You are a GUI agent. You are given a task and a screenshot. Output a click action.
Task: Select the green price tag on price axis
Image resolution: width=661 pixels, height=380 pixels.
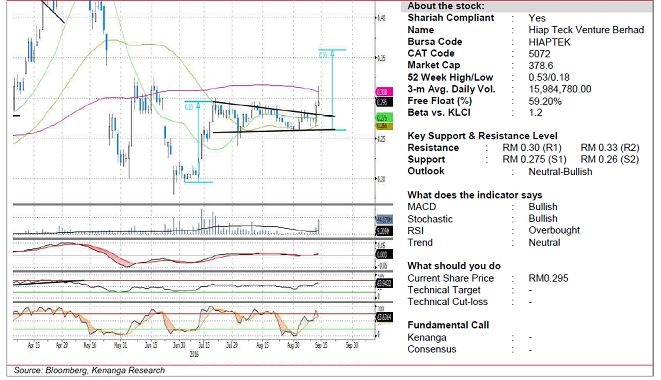click(x=384, y=118)
